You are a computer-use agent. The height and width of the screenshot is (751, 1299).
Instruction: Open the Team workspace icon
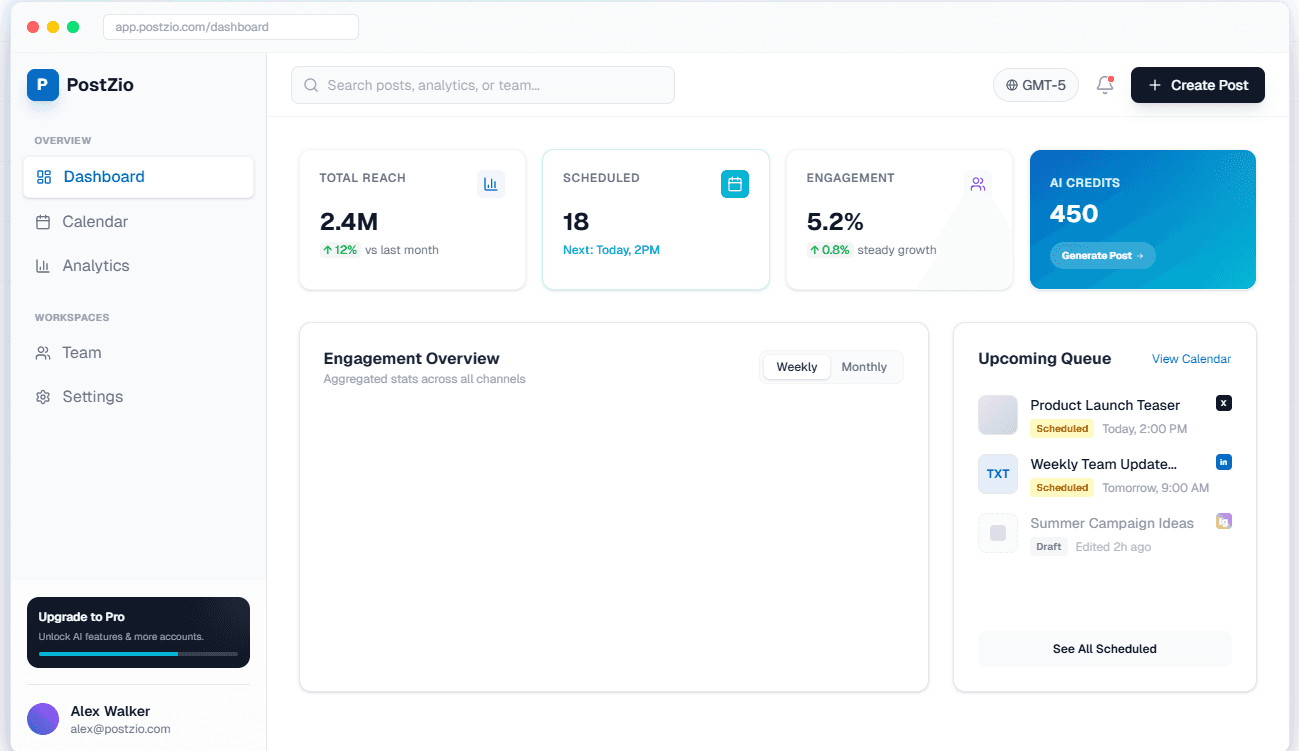pyautogui.click(x=43, y=352)
